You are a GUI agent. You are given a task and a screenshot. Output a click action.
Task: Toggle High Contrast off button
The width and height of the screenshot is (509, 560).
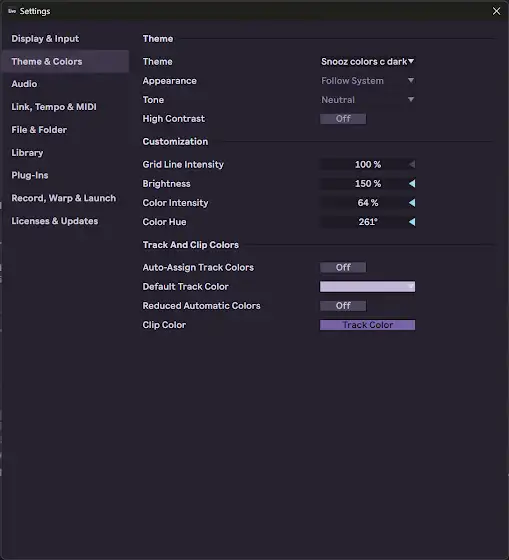pyautogui.click(x=343, y=119)
